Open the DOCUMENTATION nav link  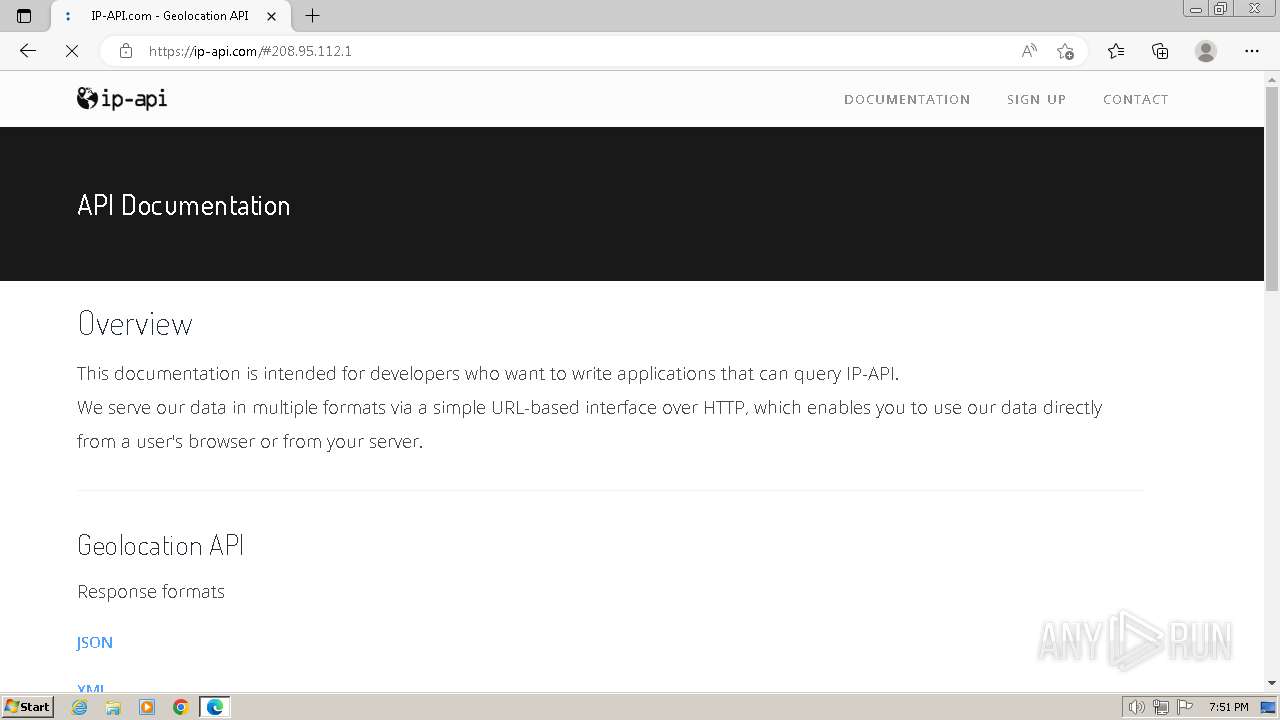pos(907,99)
